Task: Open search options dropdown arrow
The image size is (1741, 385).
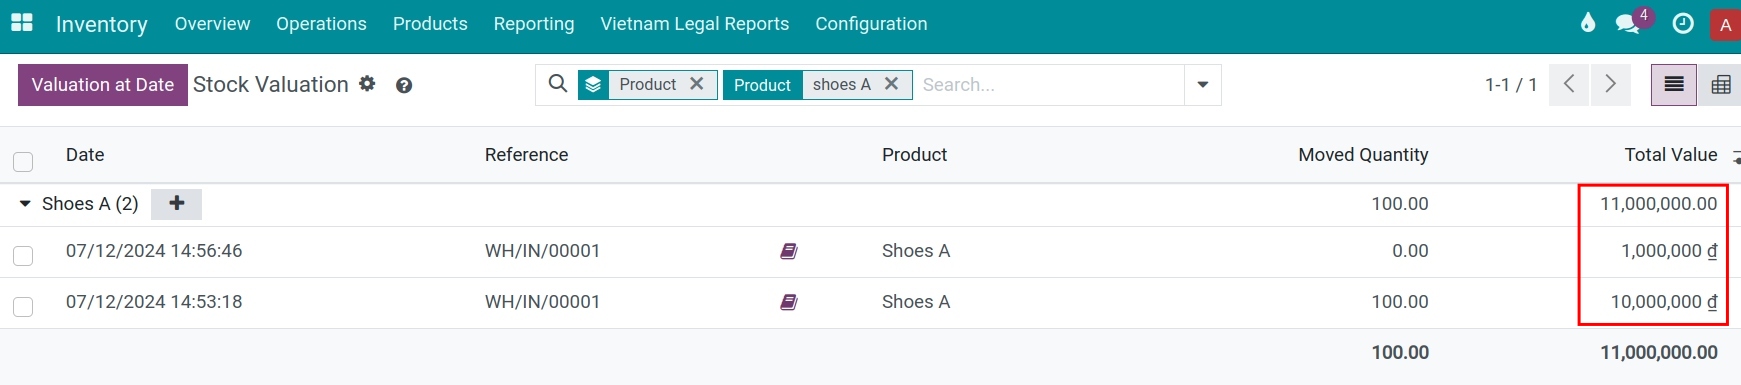Action: [x=1203, y=85]
